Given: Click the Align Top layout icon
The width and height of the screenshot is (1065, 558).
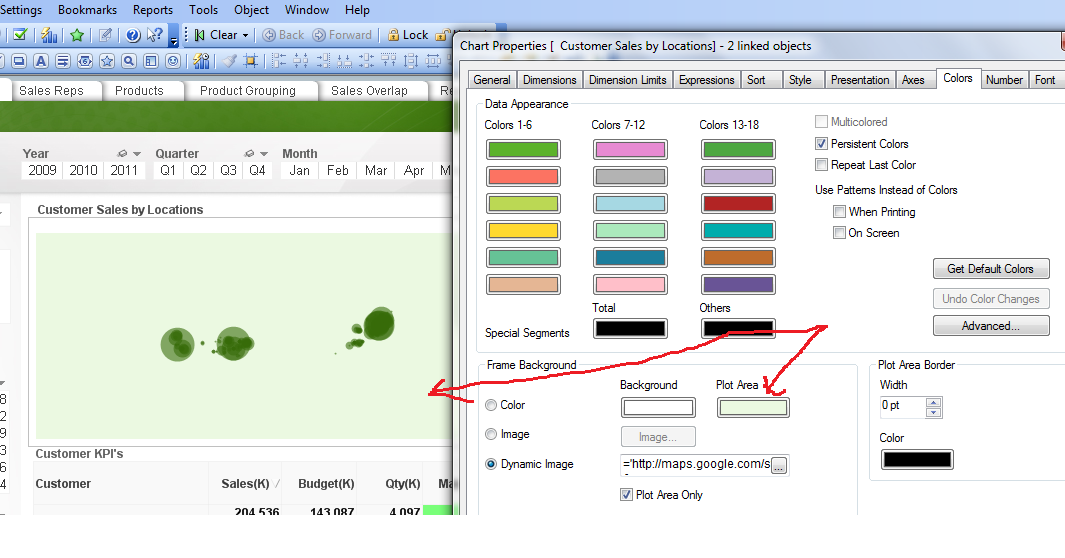Looking at the screenshot, I should click(389, 60).
